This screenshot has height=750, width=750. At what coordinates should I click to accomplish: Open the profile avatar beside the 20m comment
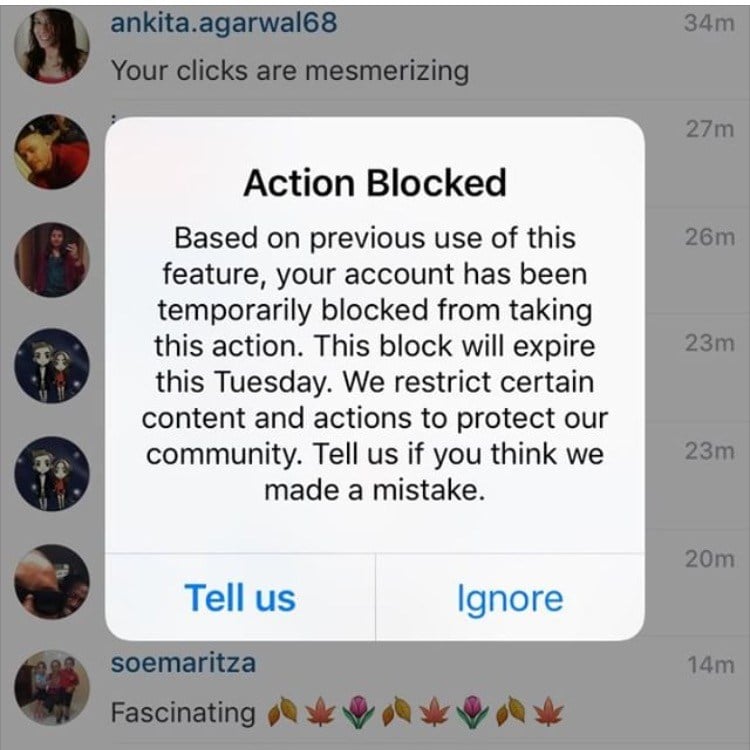[52, 582]
